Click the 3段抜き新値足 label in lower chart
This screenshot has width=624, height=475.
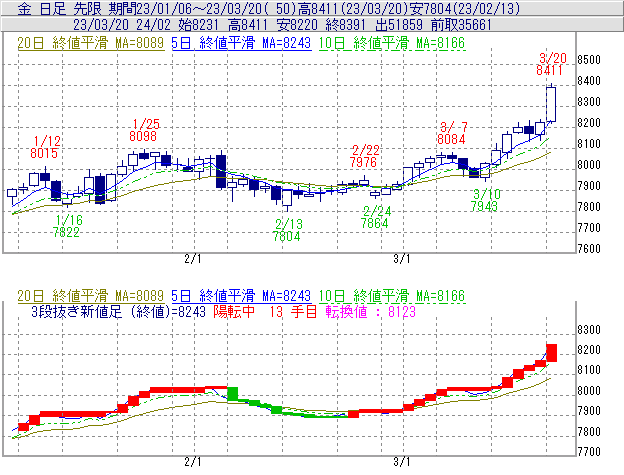tap(90, 310)
